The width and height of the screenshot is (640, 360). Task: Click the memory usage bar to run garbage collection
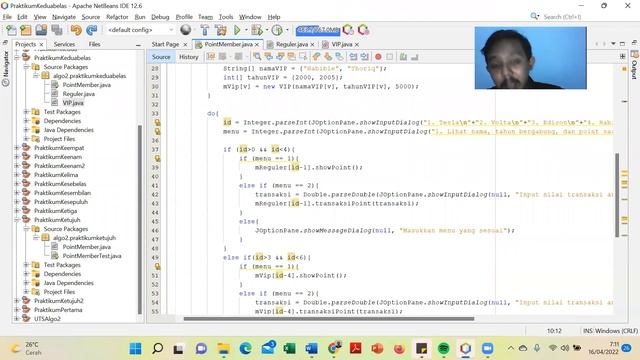[x=318, y=30]
